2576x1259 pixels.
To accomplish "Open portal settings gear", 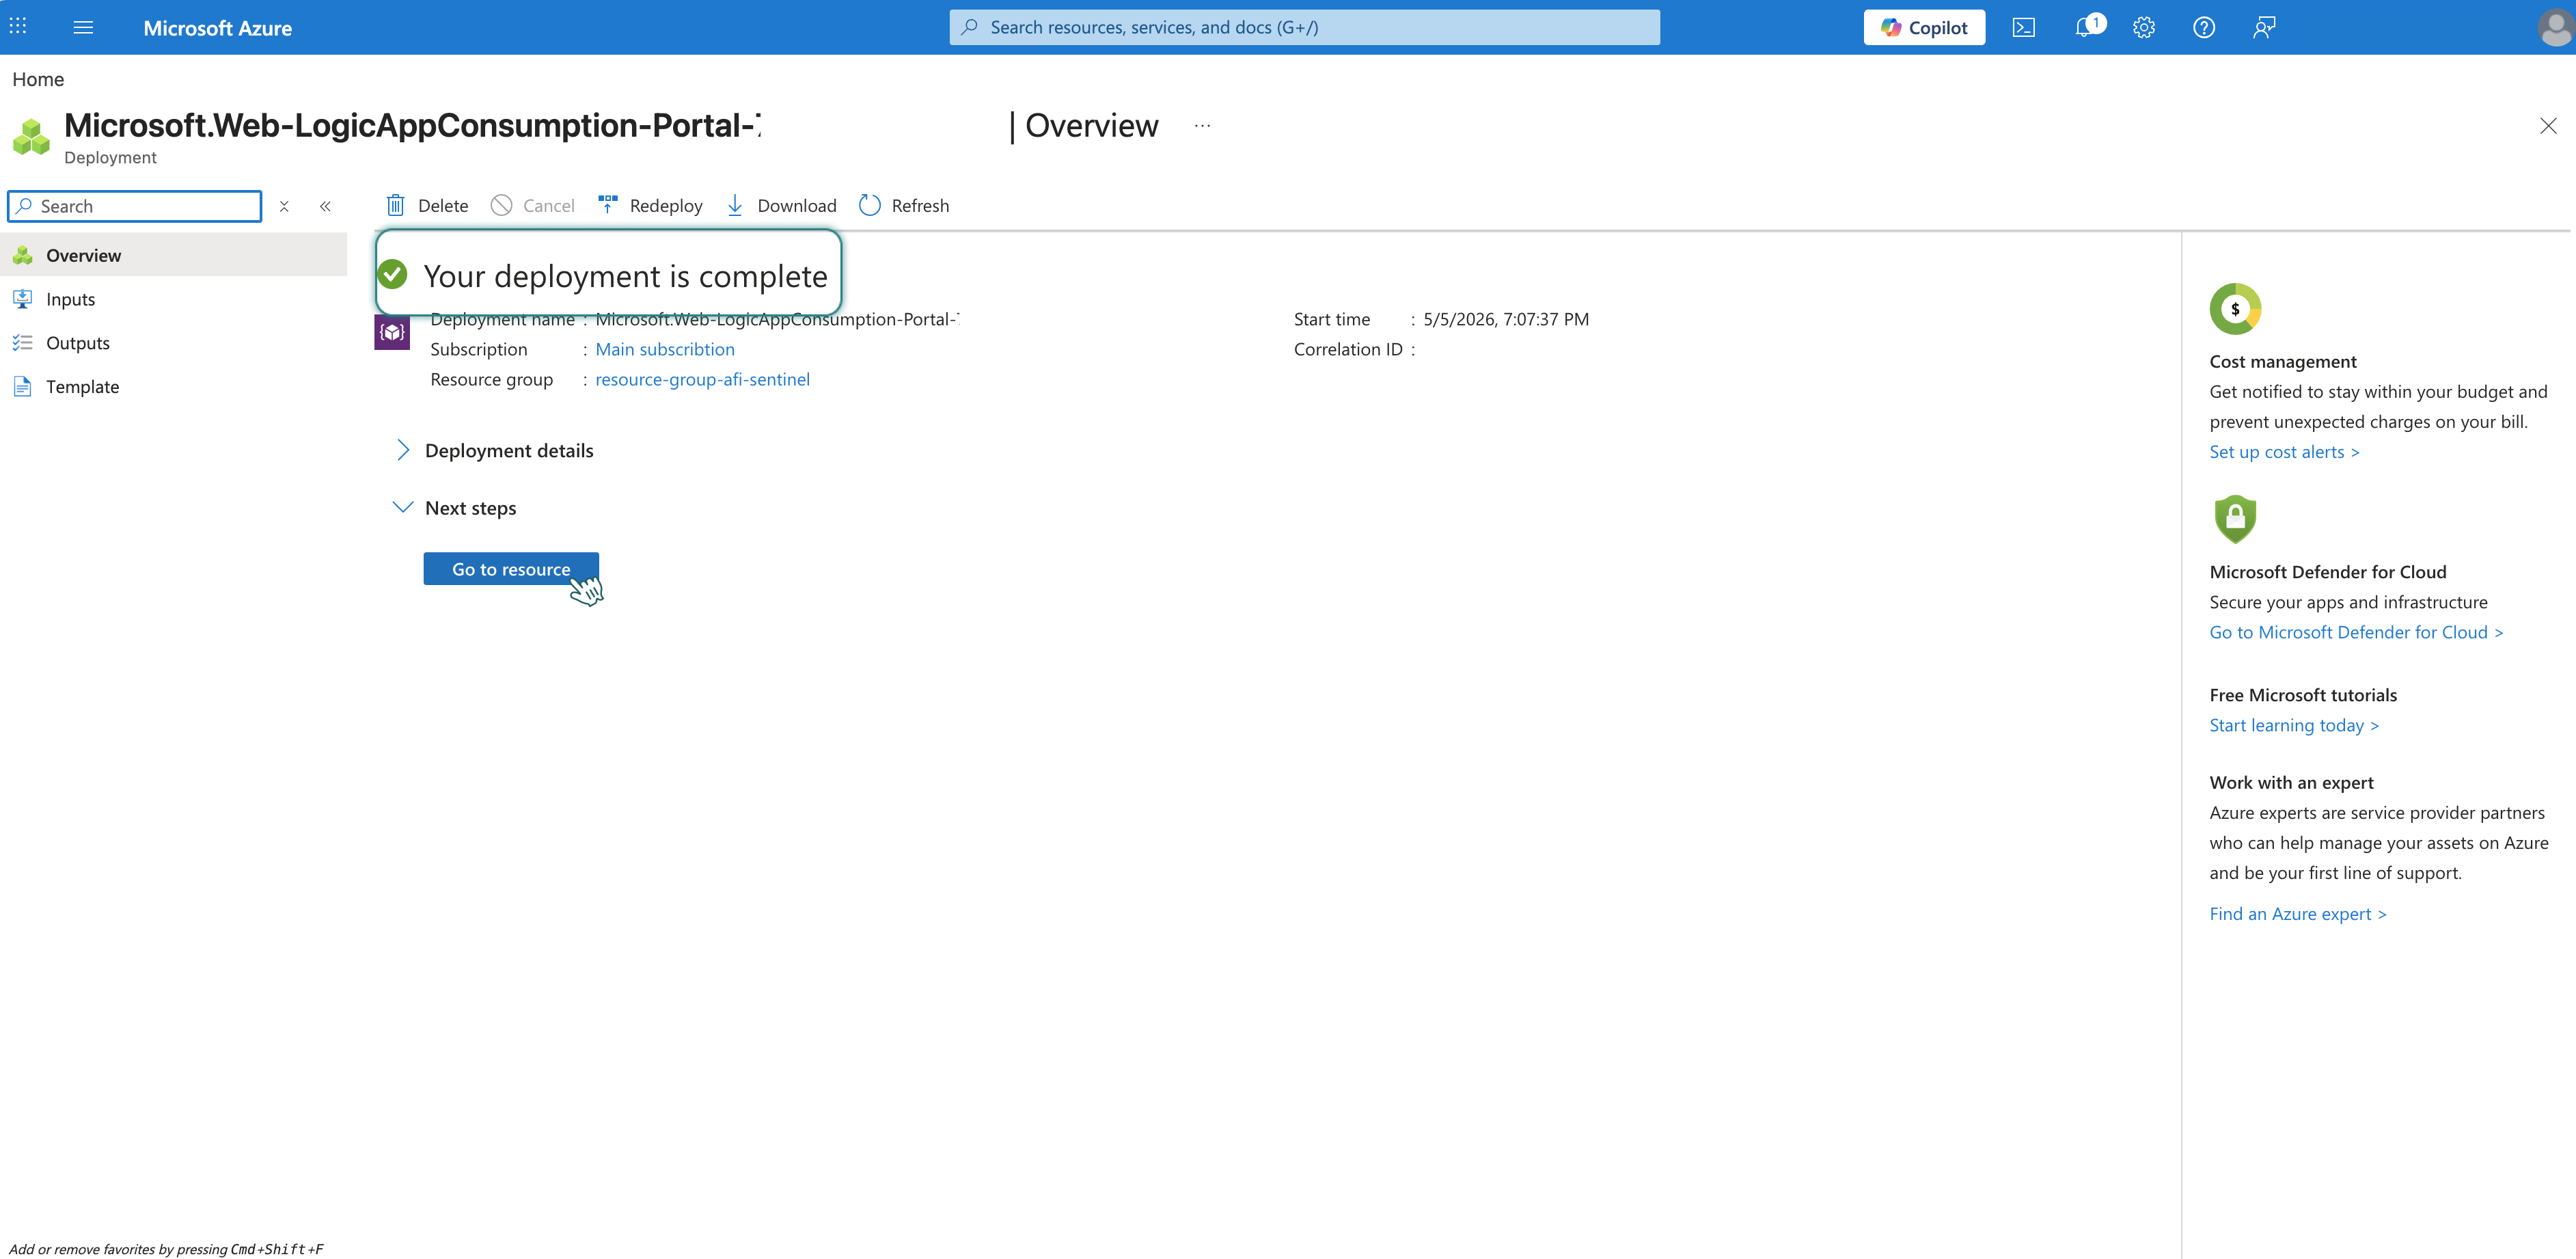I will point(2143,27).
